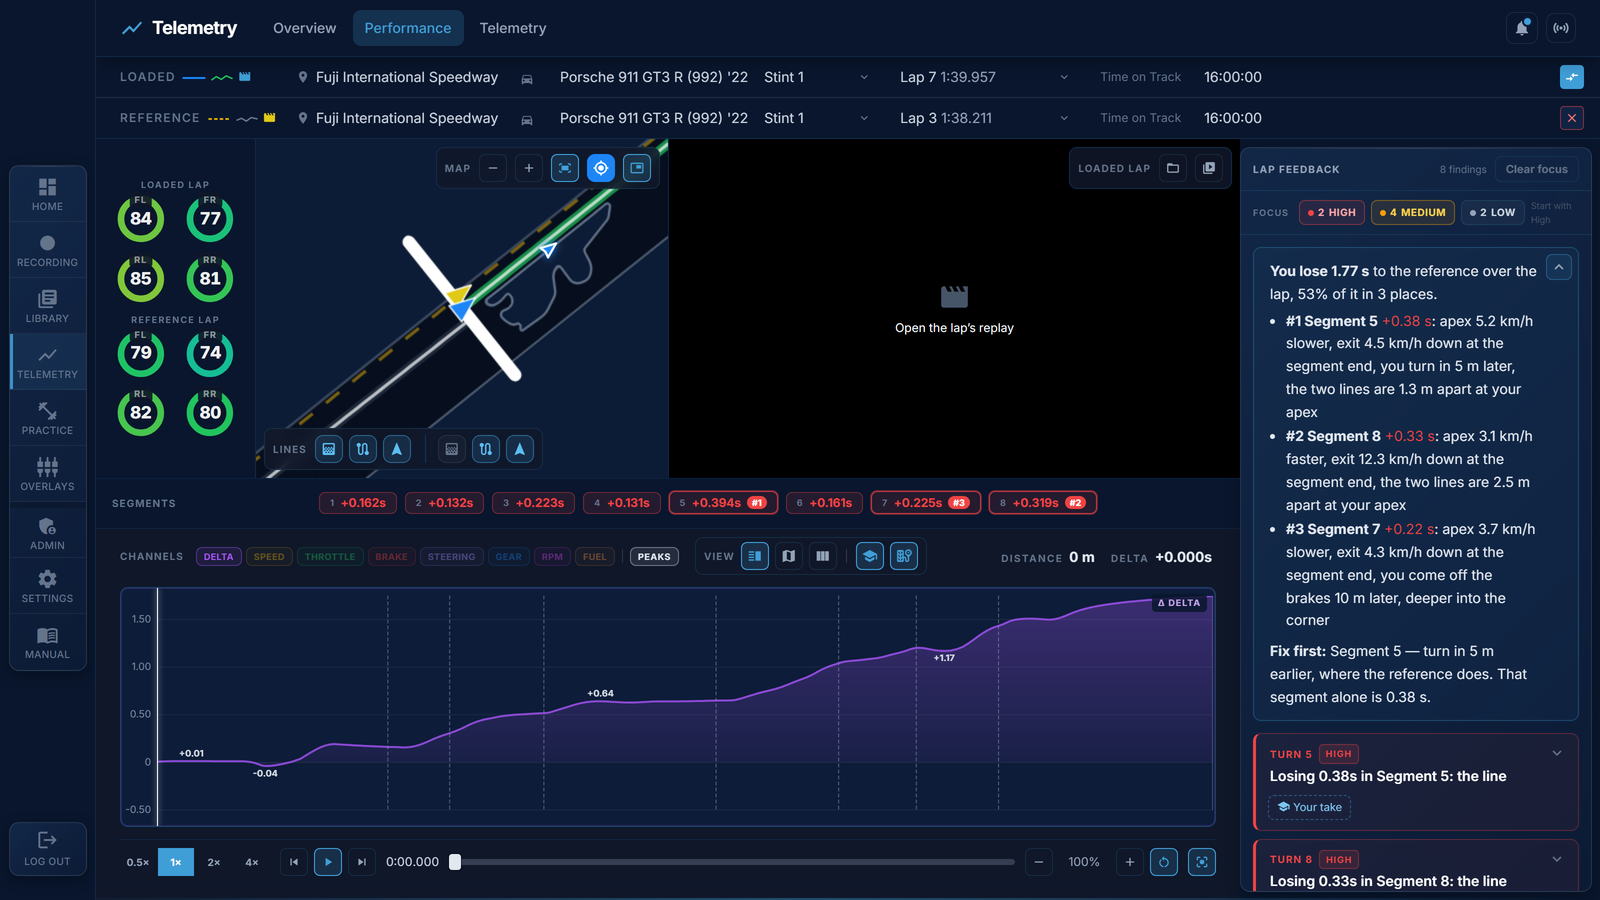This screenshot has height=900, width=1600.
Task: Open loaded lap folder icon
Action: (1173, 168)
